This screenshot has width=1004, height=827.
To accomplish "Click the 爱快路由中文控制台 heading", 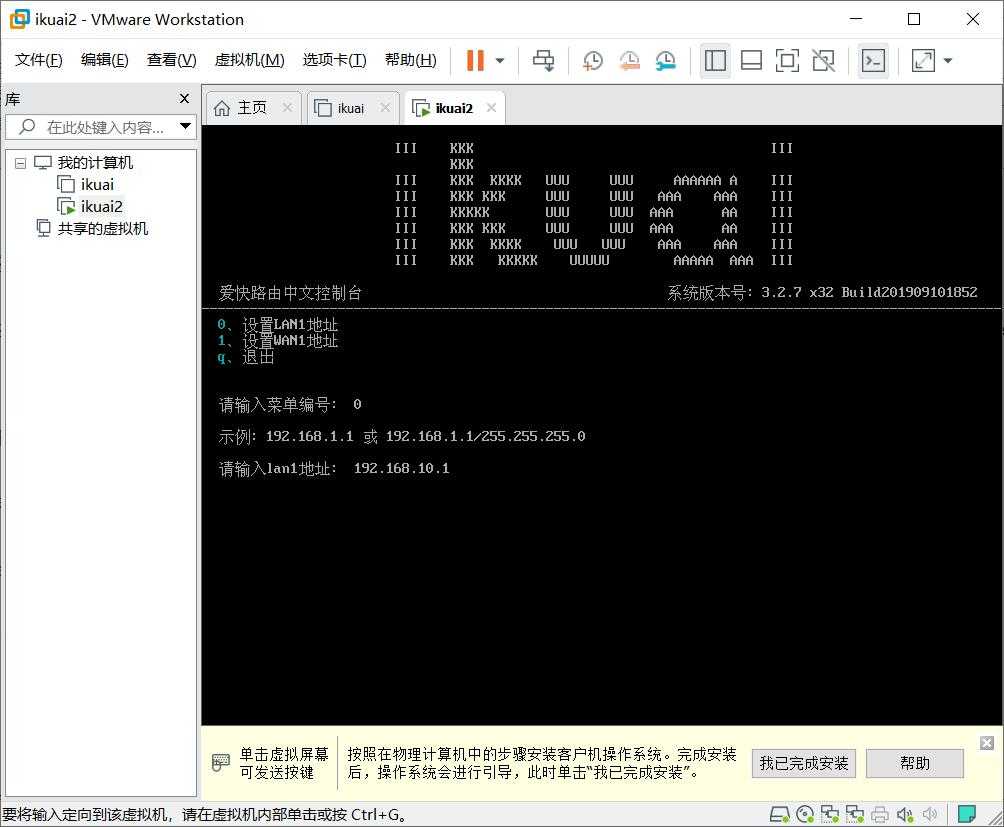I will point(290,293).
